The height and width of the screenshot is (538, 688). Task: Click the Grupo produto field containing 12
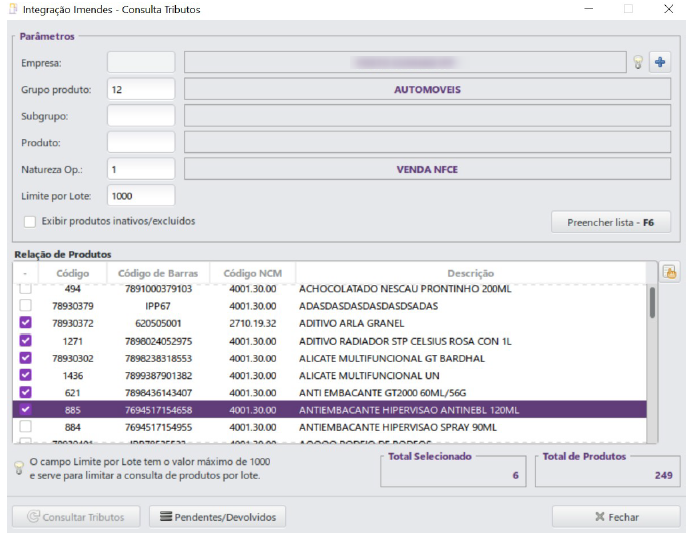141,89
